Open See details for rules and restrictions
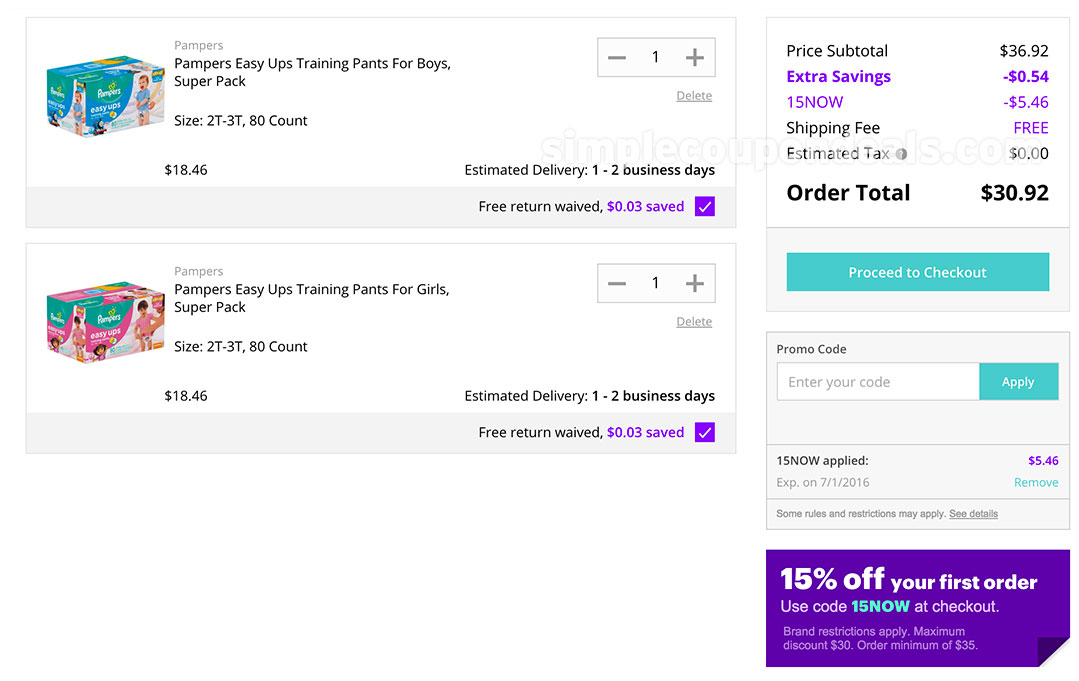Image resolution: width=1079 pixels, height=681 pixels. [x=973, y=513]
